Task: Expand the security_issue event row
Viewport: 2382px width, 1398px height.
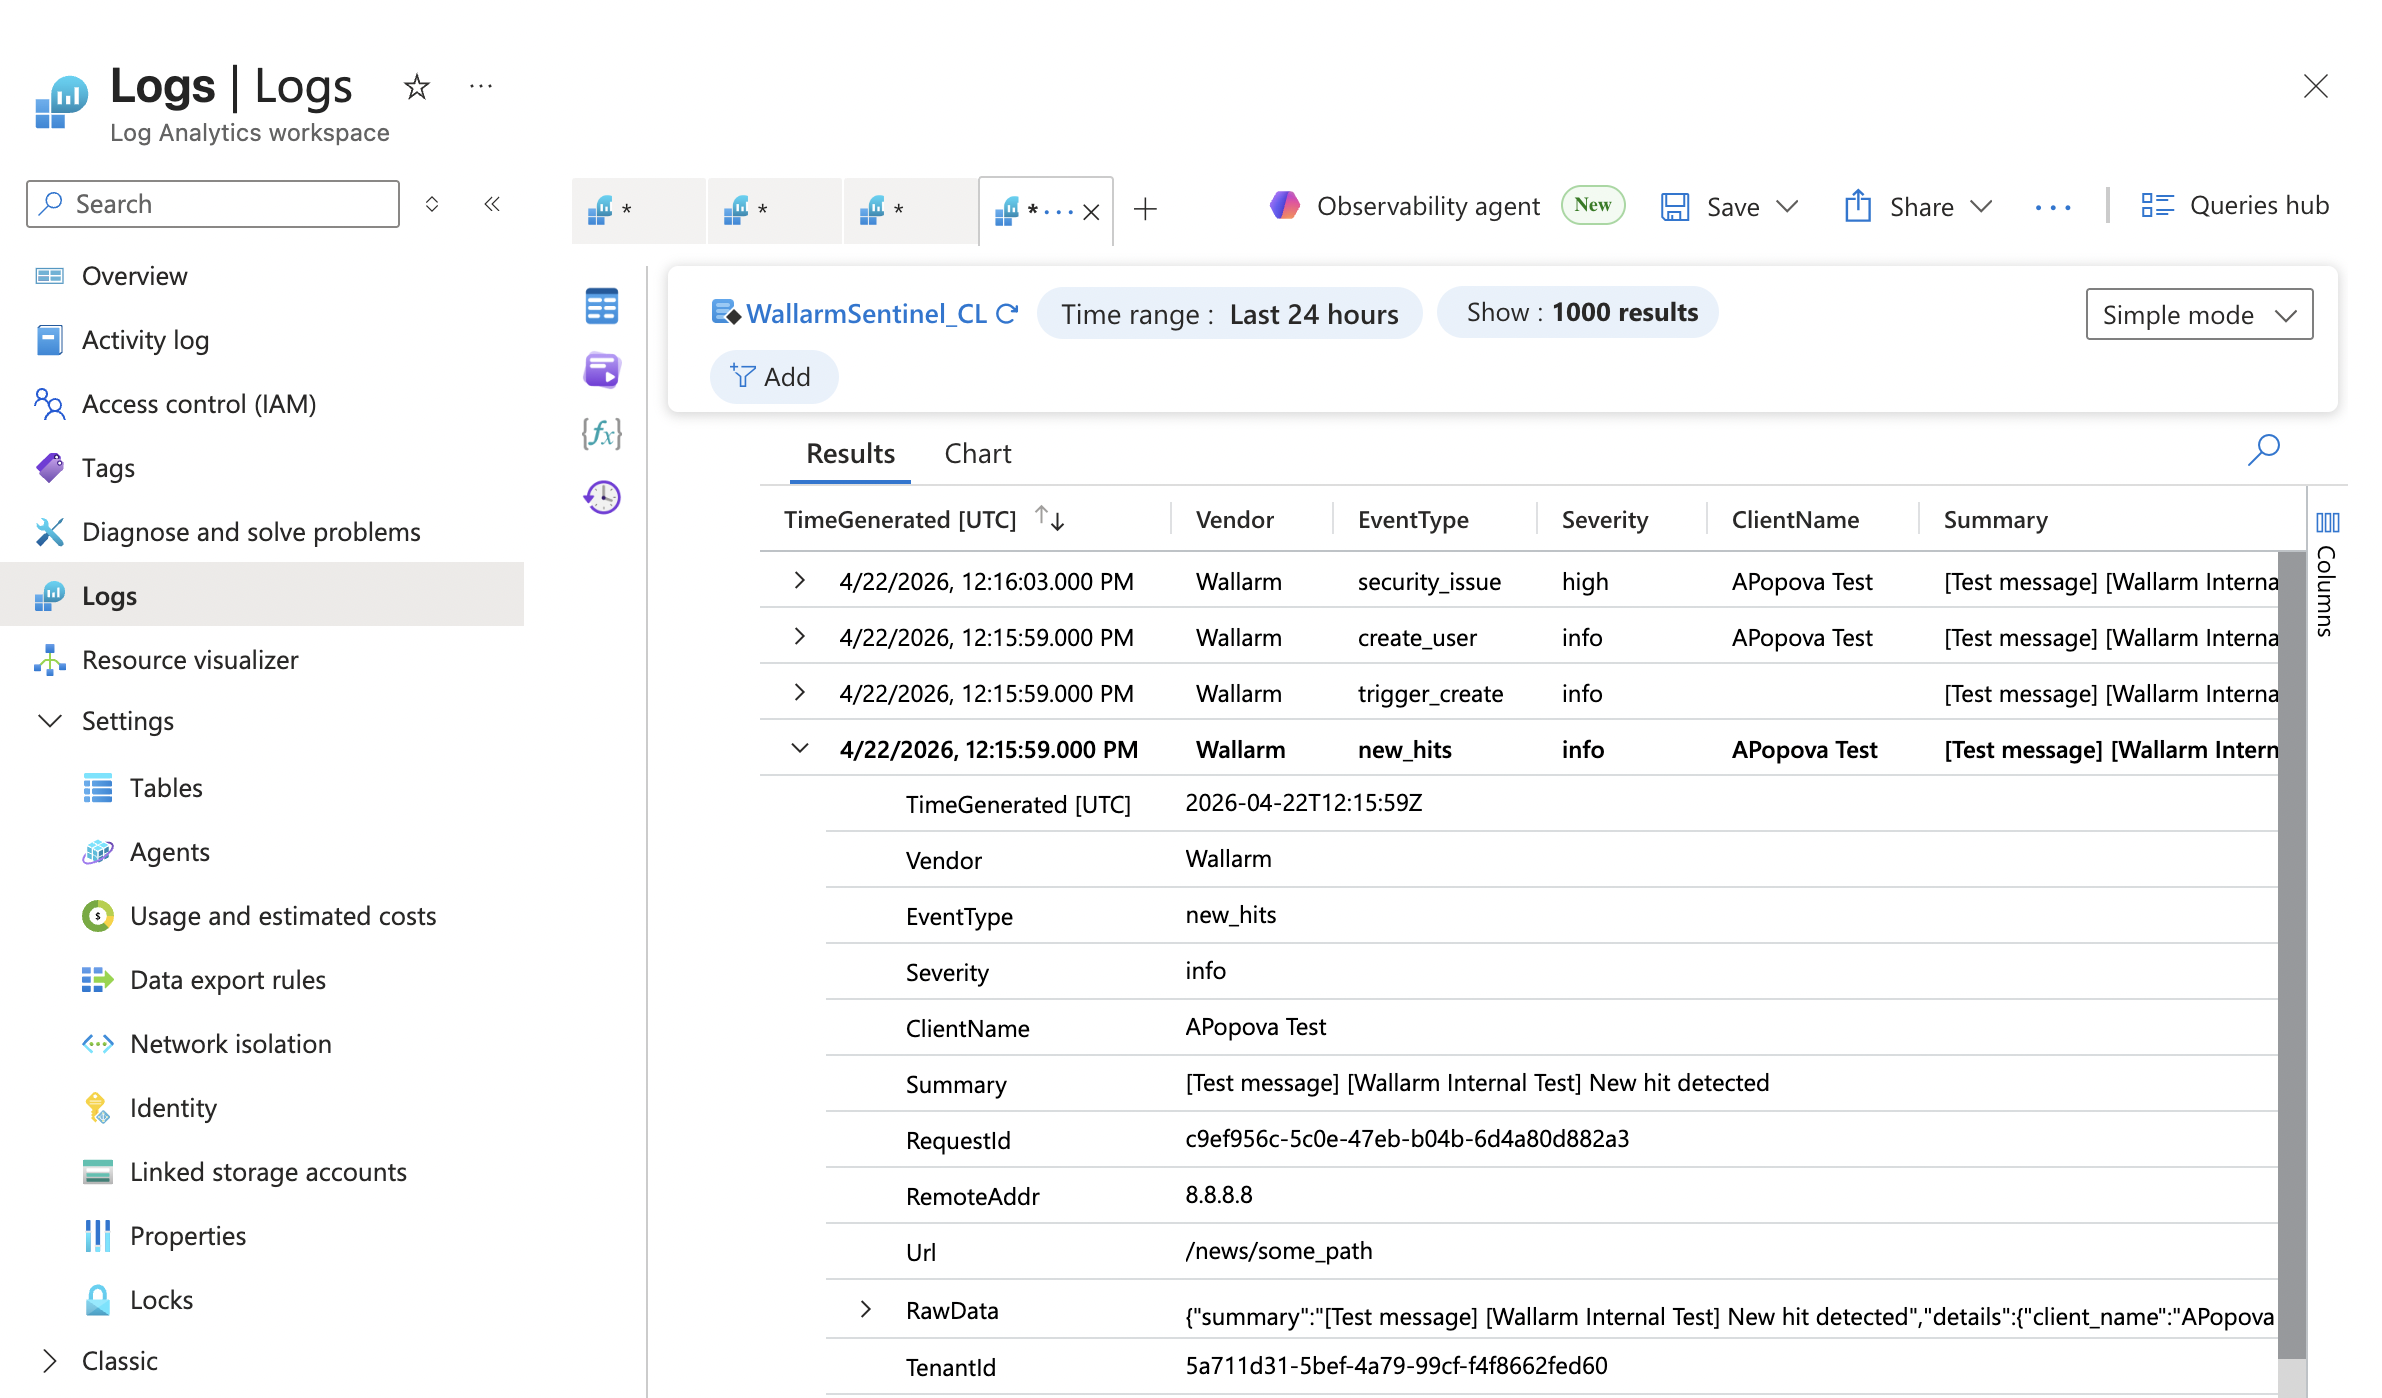Action: 798,580
